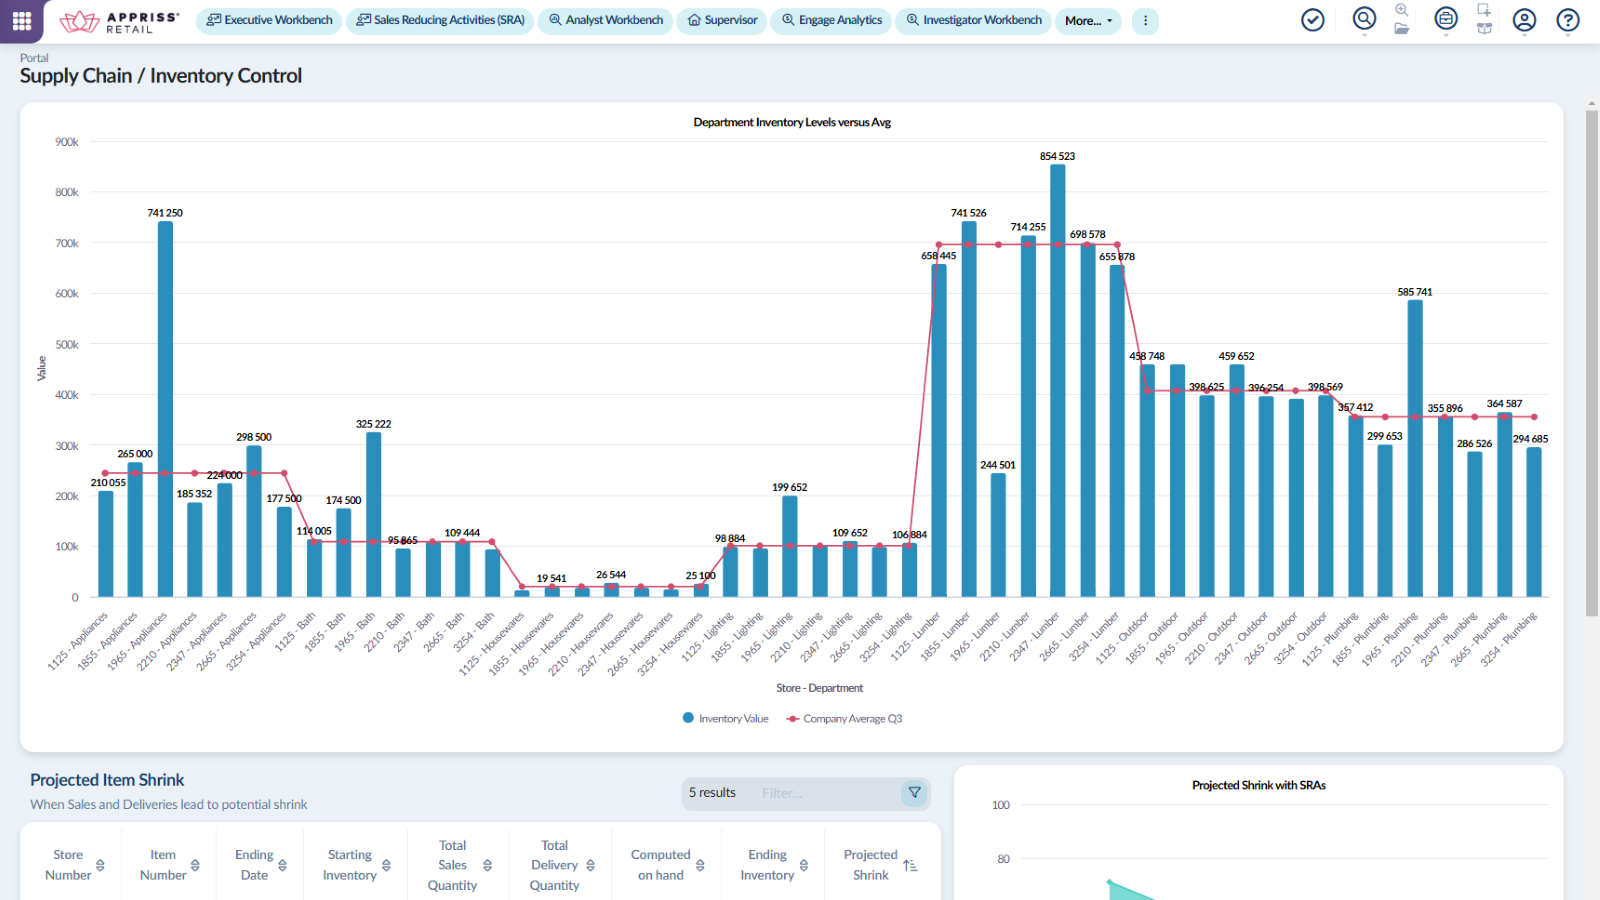Click the filter funnel icon
The height and width of the screenshot is (900, 1600).
point(914,793)
